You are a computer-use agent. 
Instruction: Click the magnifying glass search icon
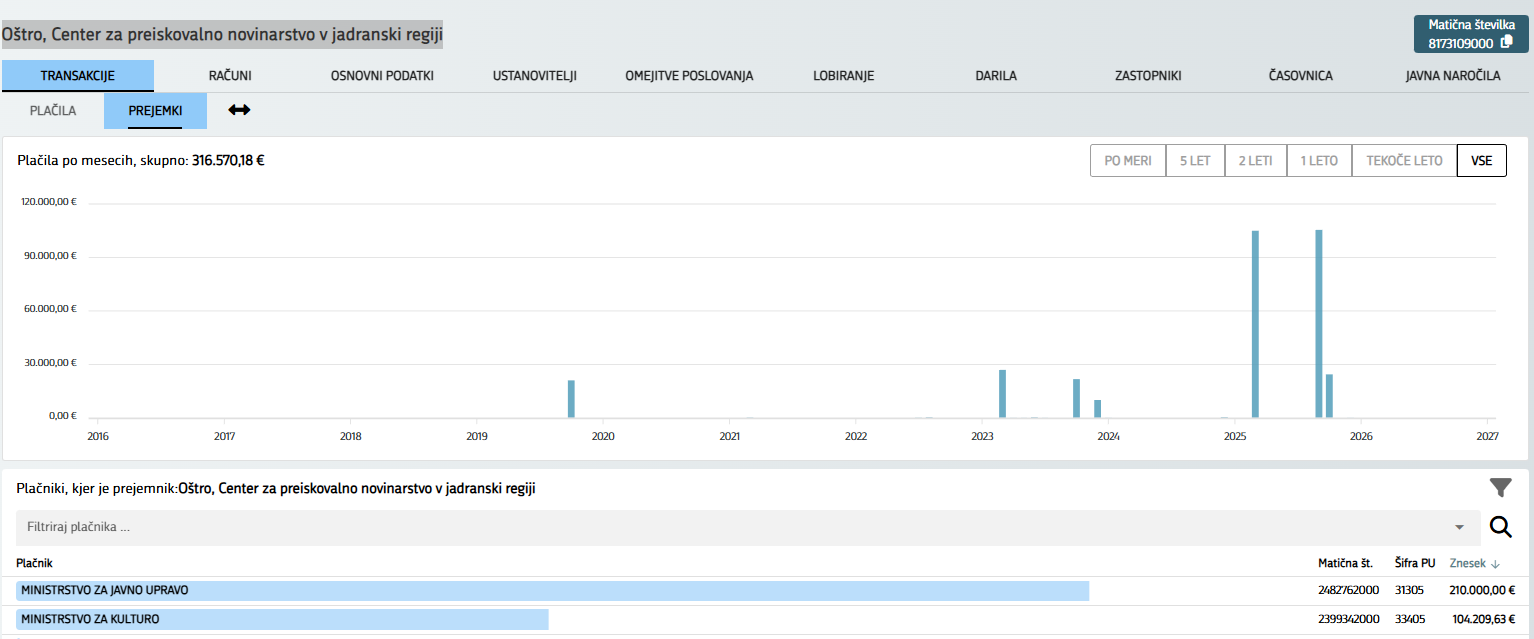pos(1500,527)
